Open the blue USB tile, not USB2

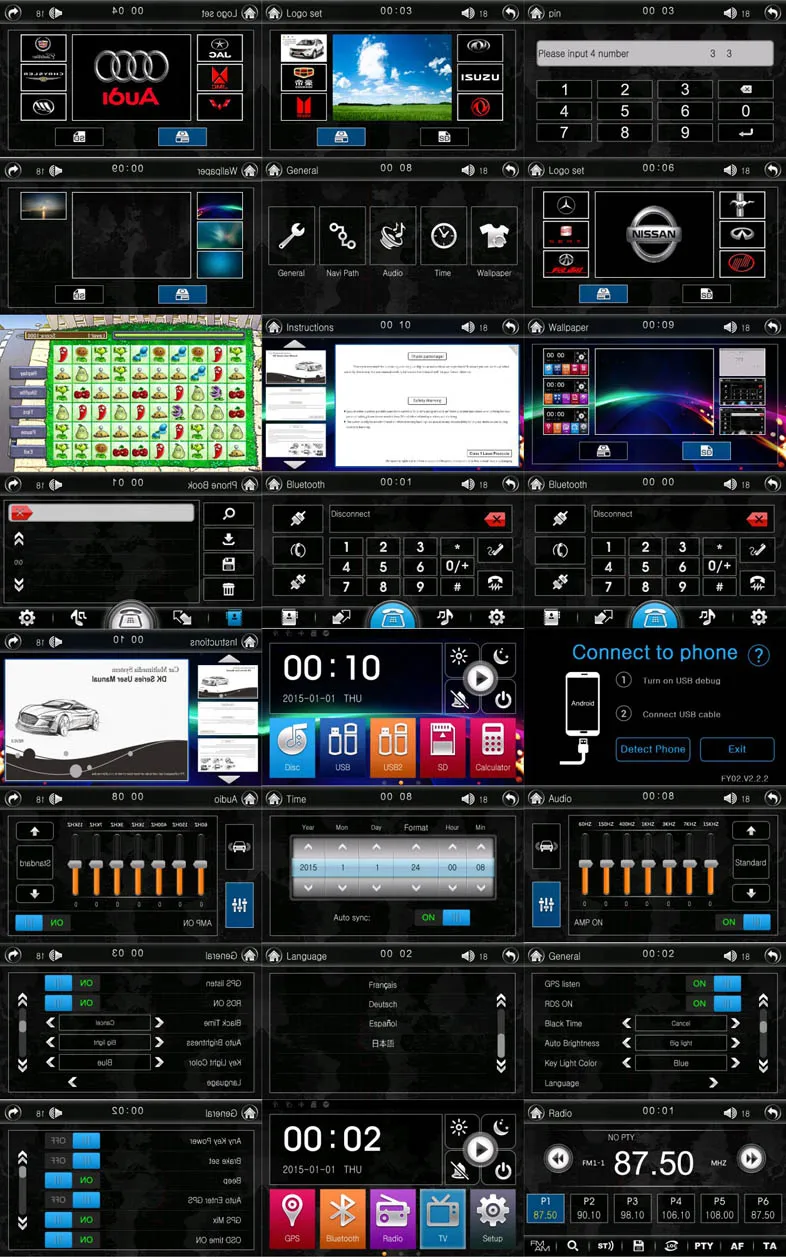(342, 747)
